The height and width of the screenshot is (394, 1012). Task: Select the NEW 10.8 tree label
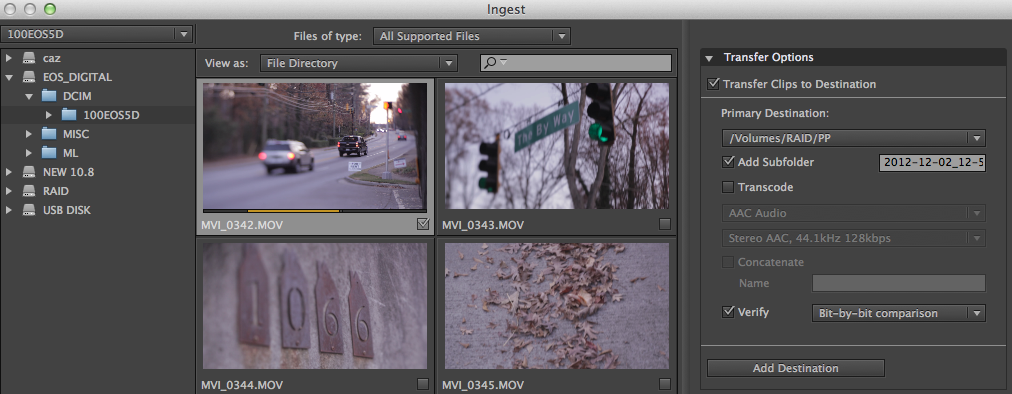pyautogui.click(x=68, y=172)
